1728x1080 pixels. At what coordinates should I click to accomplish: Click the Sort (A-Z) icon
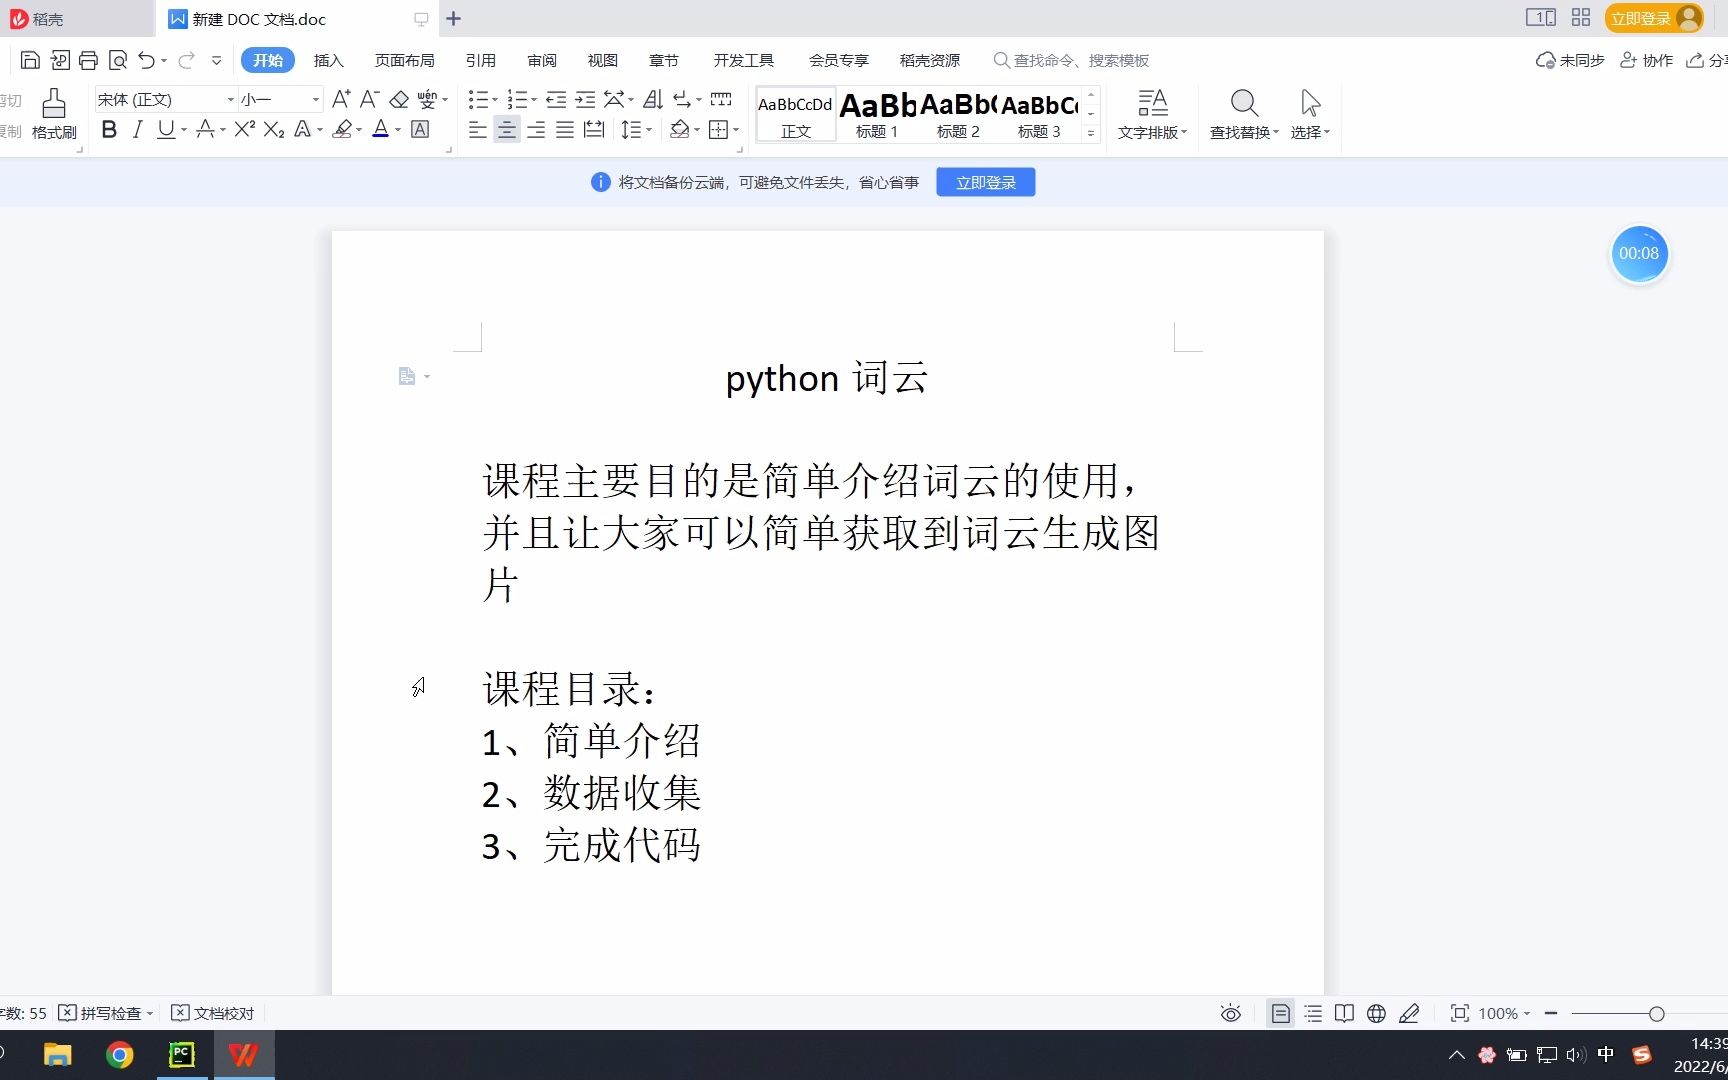(652, 99)
